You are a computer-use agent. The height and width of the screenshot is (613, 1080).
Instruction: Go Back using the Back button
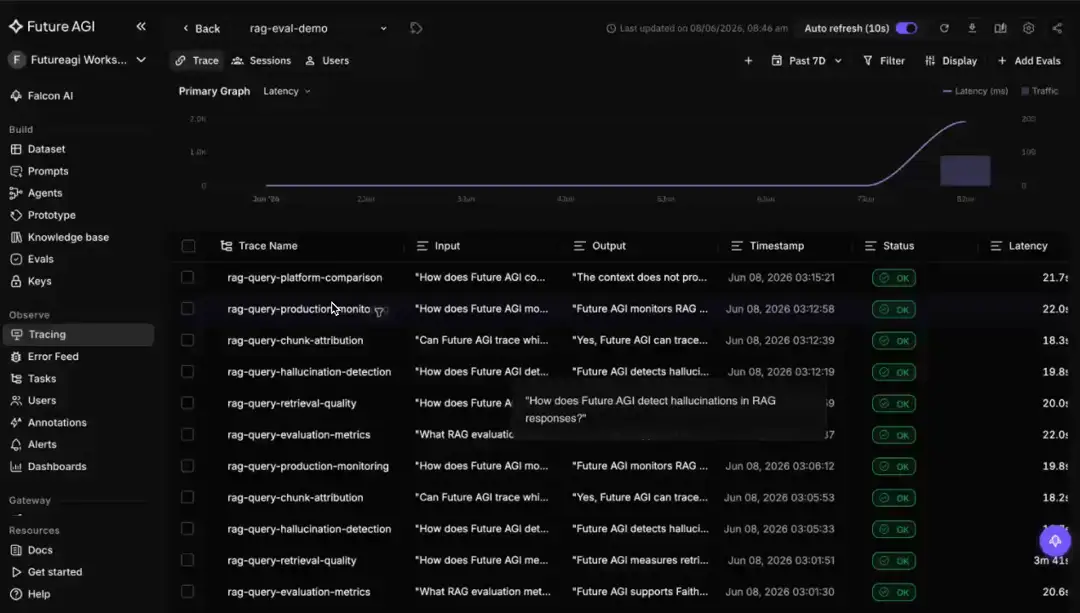coord(201,28)
